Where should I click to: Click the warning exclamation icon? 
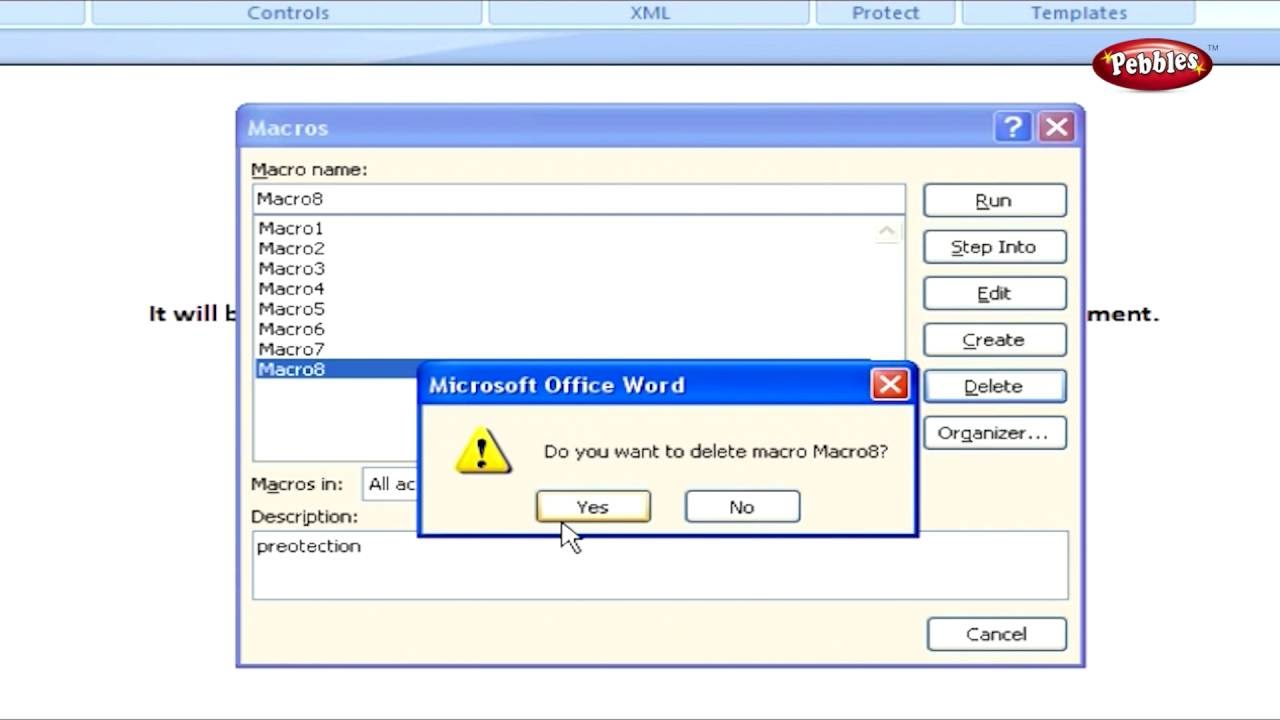coord(483,451)
